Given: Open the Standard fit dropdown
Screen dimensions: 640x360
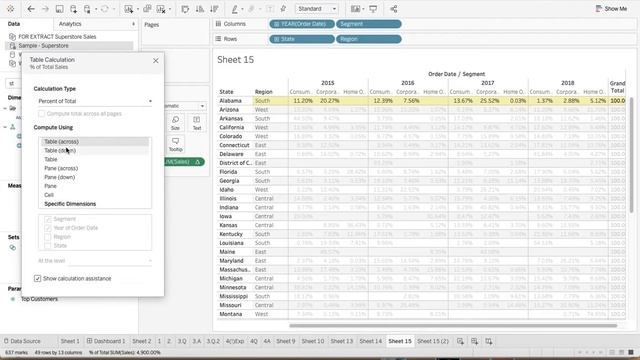Looking at the screenshot, I should click(316, 9).
